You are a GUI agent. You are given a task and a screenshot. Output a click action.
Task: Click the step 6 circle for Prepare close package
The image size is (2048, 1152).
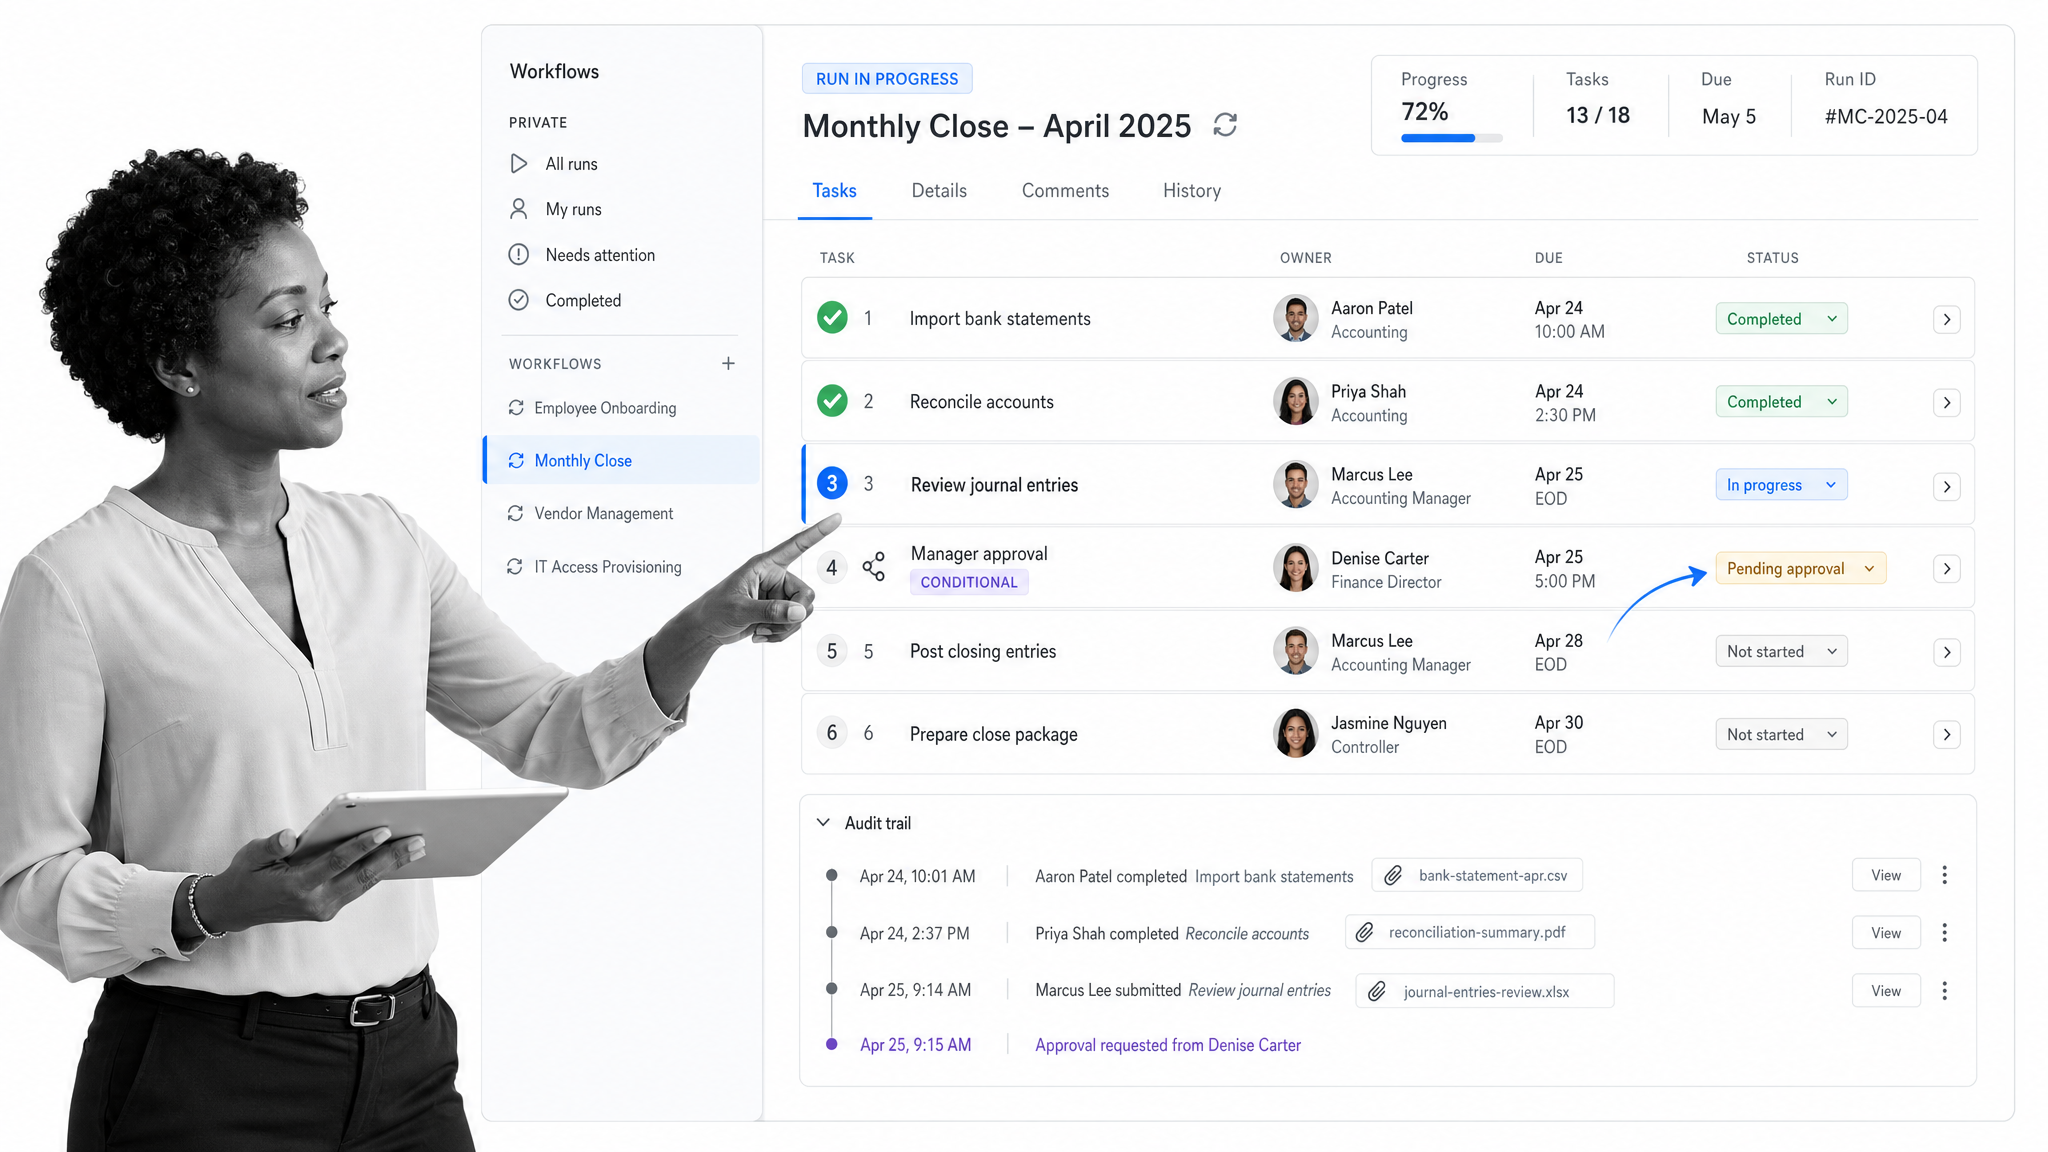(x=832, y=733)
